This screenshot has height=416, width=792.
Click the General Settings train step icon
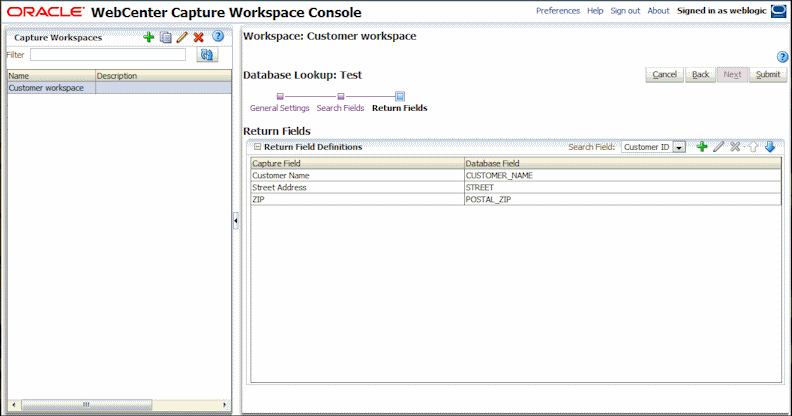(x=280, y=96)
